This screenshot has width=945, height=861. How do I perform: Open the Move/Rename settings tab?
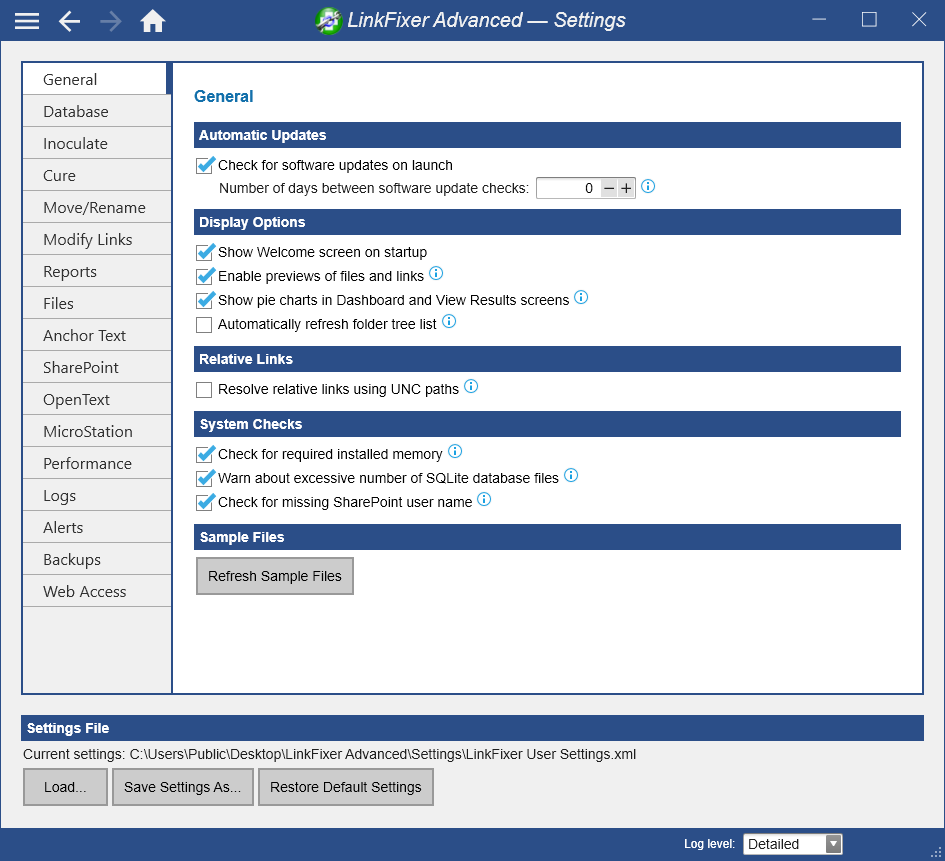pos(97,207)
